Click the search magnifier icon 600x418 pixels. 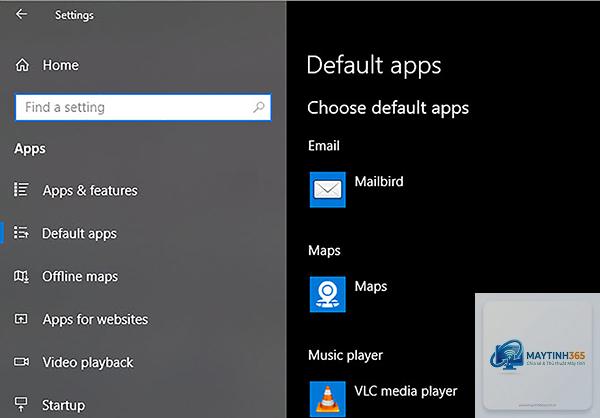pyautogui.click(x=259, y=107)
